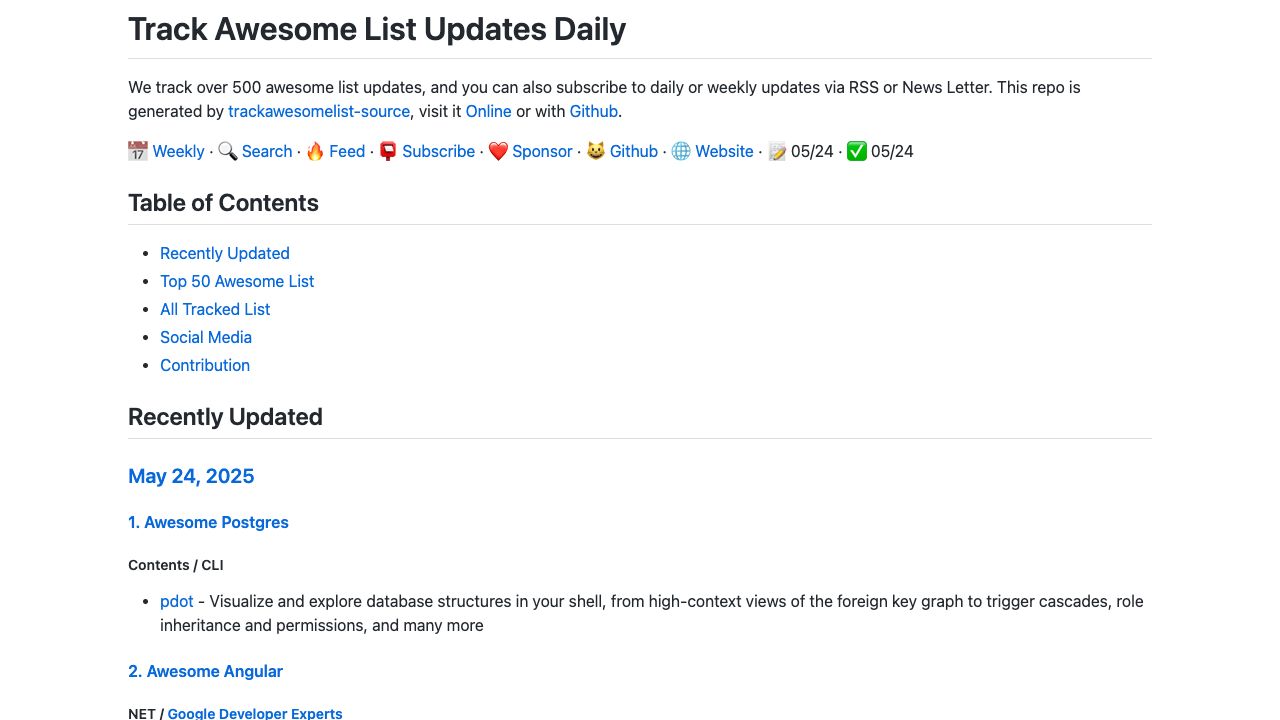Click the calendar emoji beside Weekly
Screen dimensions: 1280x720
tap(138, 151)
